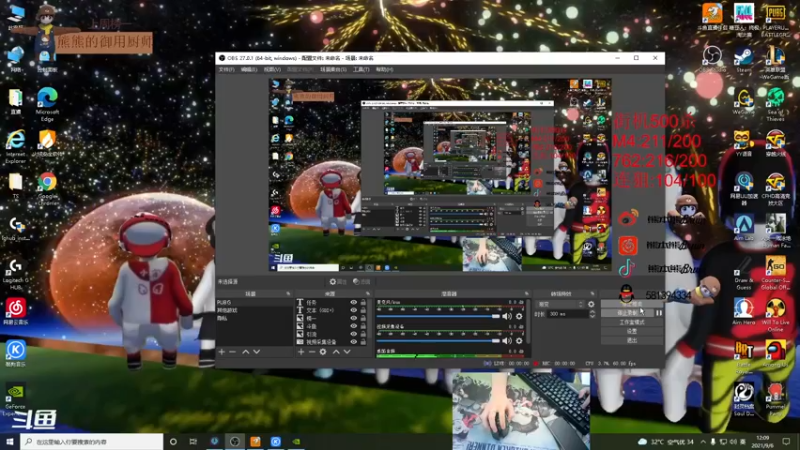
Task: Mute the first audio mixer channel speaker
Action: [507, 316]
